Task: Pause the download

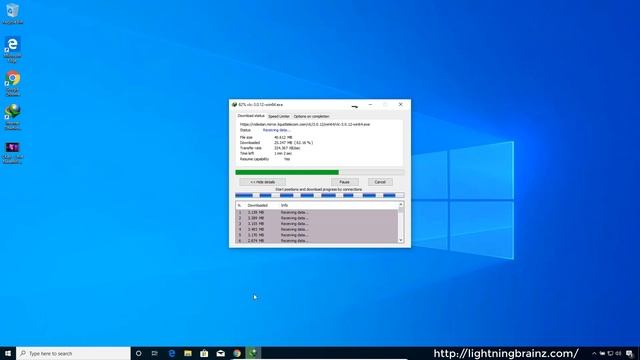Action: [x=344, y=182]
